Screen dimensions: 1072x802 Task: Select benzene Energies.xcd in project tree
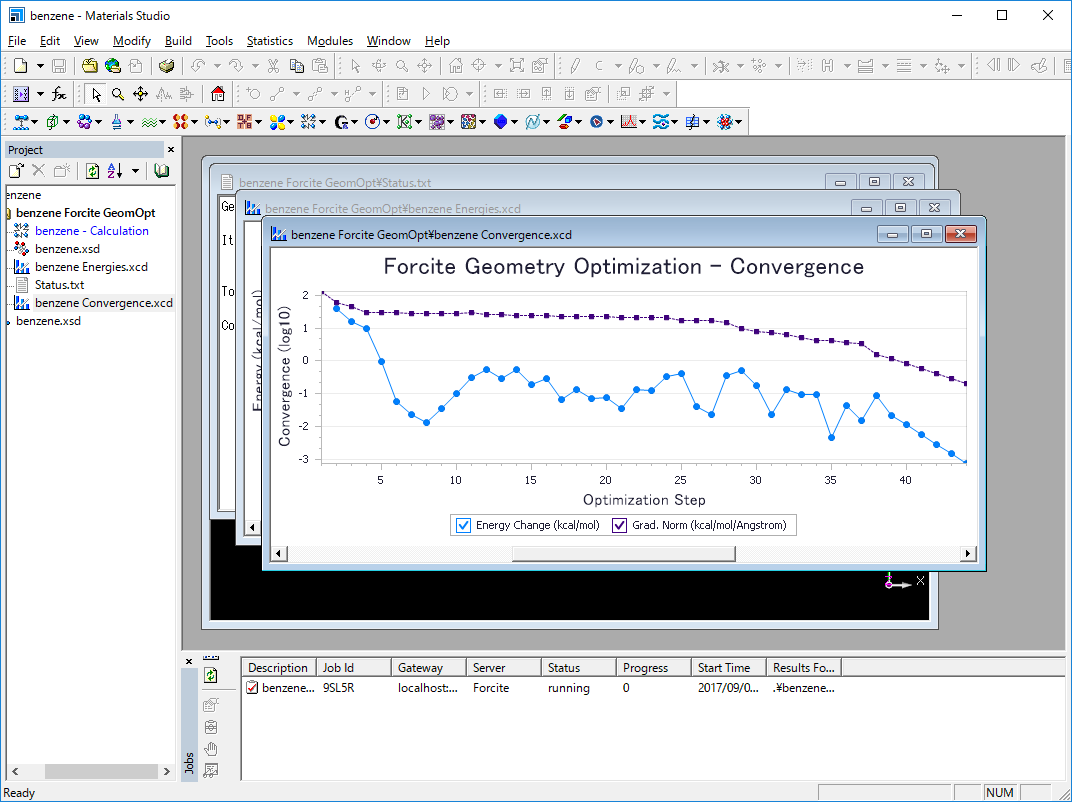click(90, 267)
